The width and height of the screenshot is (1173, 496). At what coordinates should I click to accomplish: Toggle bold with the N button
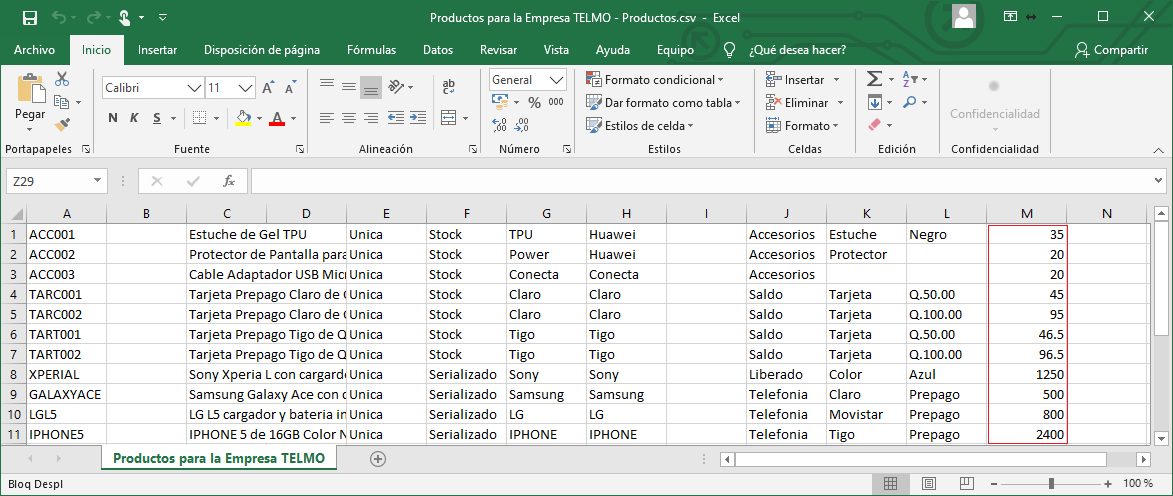coord(113,117)
